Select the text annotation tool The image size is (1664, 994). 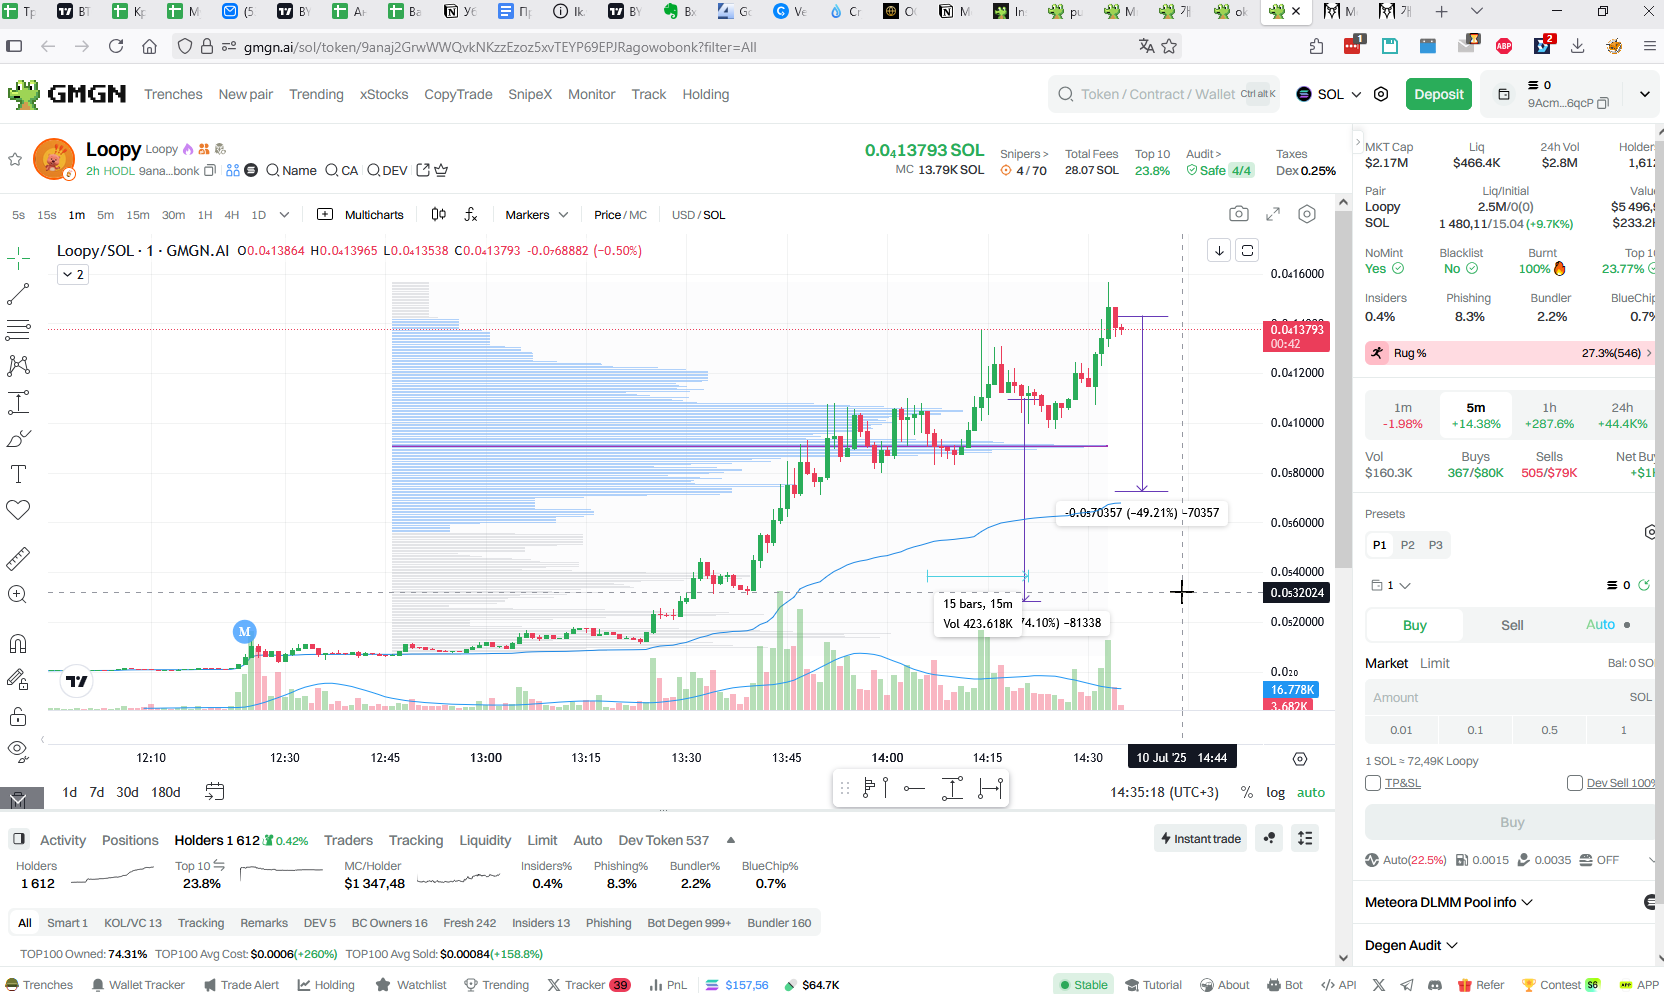(18, 474)
